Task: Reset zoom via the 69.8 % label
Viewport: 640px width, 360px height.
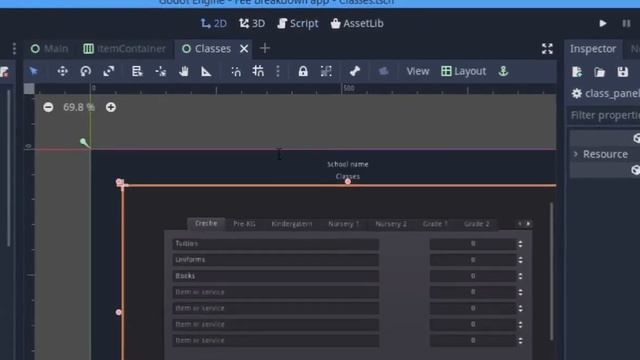Action: (79, 107)
